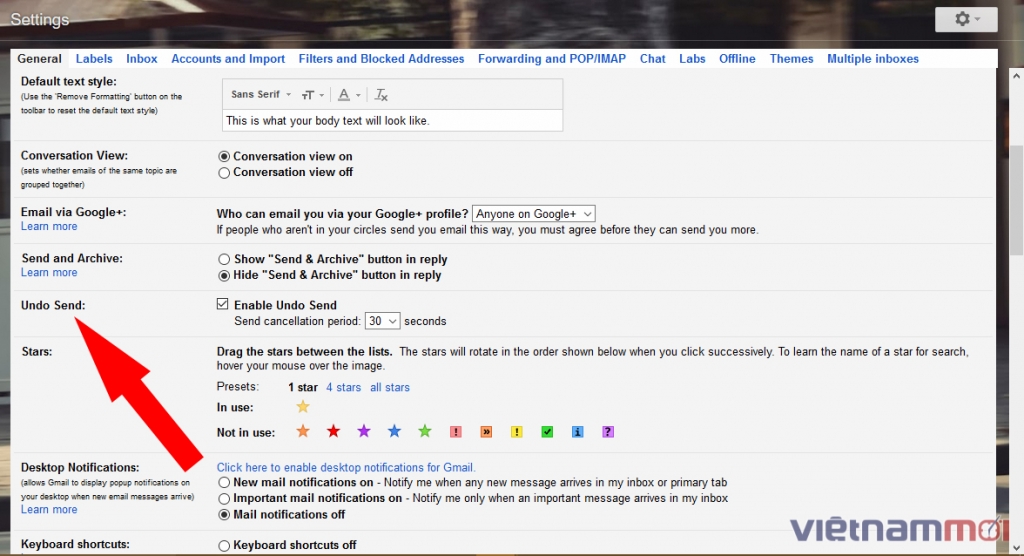
Task: Click the red exclamation mark icon
Action: 456,432
